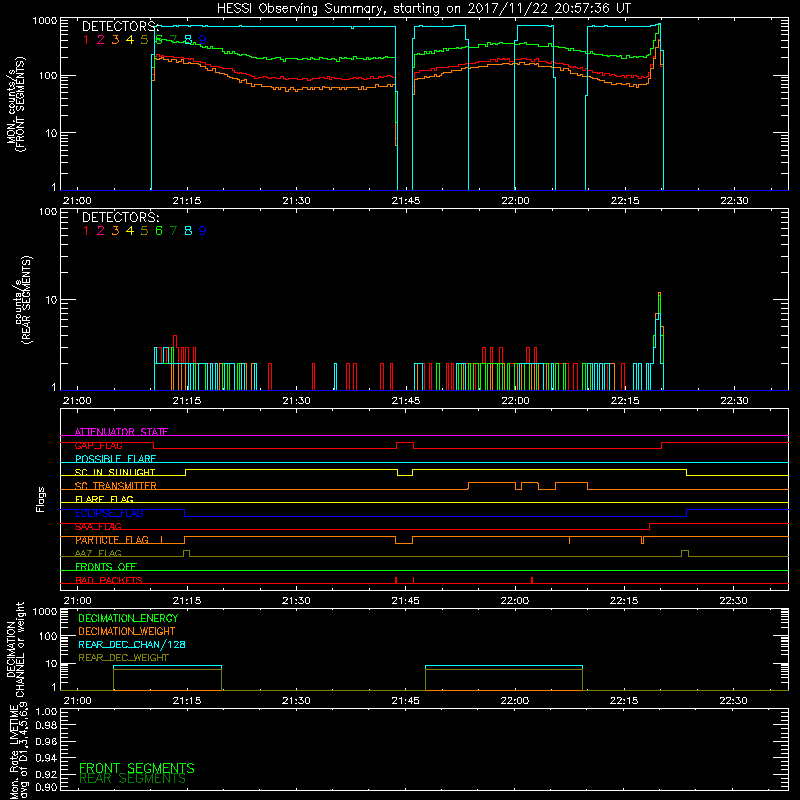Click the BAD_PACKETS flag label

pos(109,581)
